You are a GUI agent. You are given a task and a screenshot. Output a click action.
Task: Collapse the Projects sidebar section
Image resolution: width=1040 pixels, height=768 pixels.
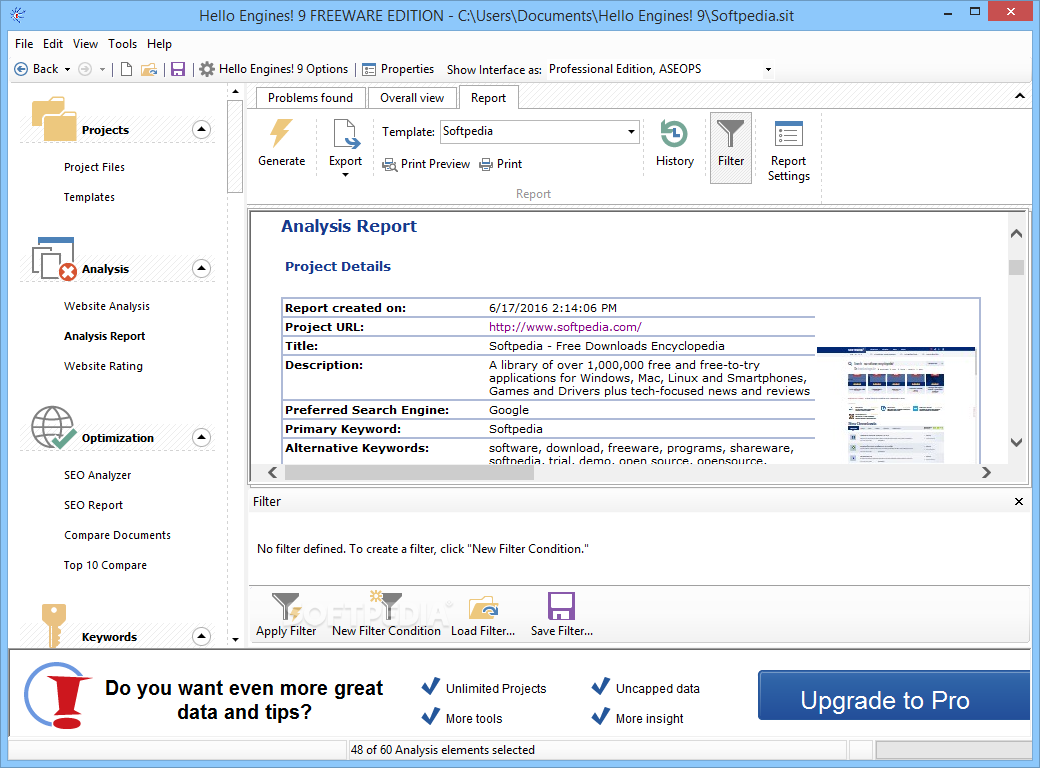[202, 129]
